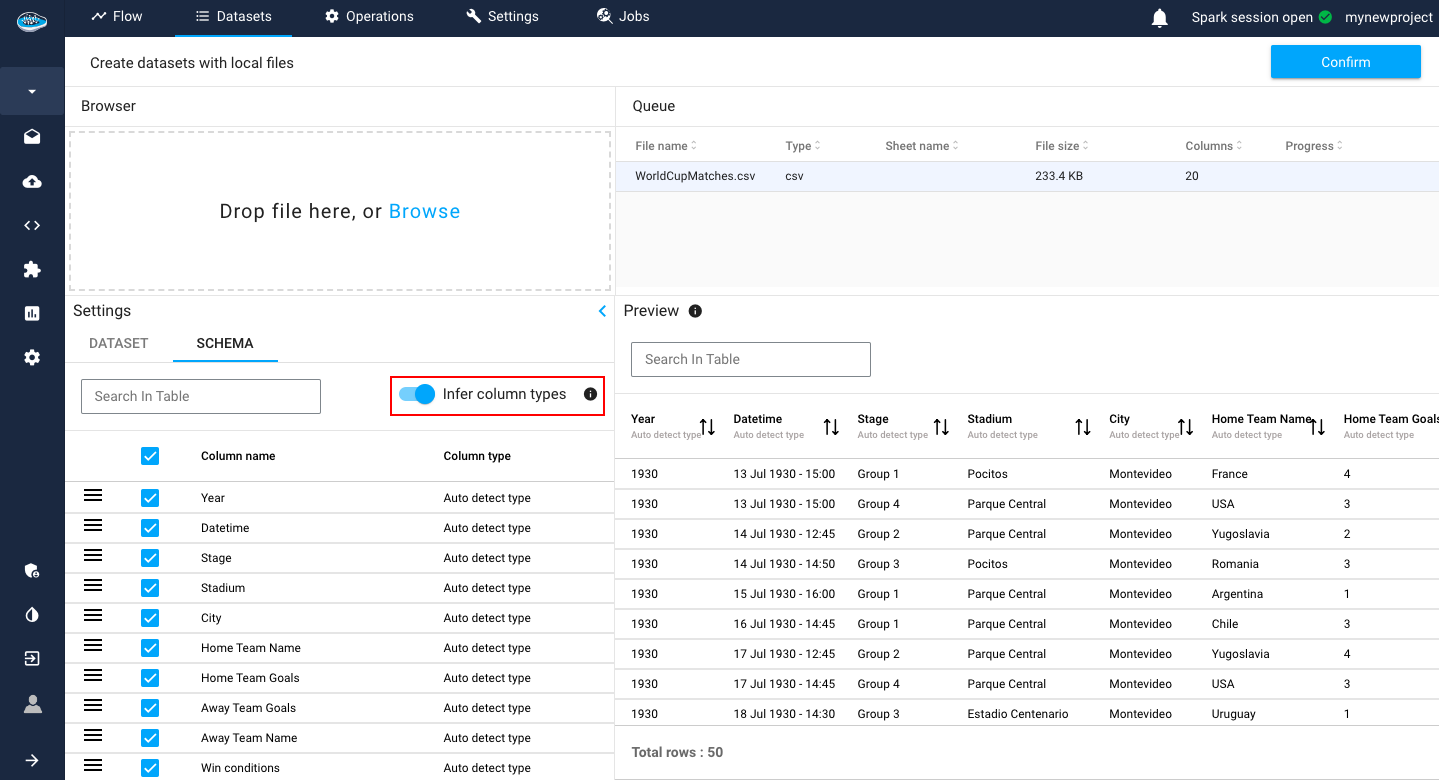Uncheck the select-all columns header checkbox
Image resolution: width=1439 pixels, height=780 pixels.
pos(150,456)
